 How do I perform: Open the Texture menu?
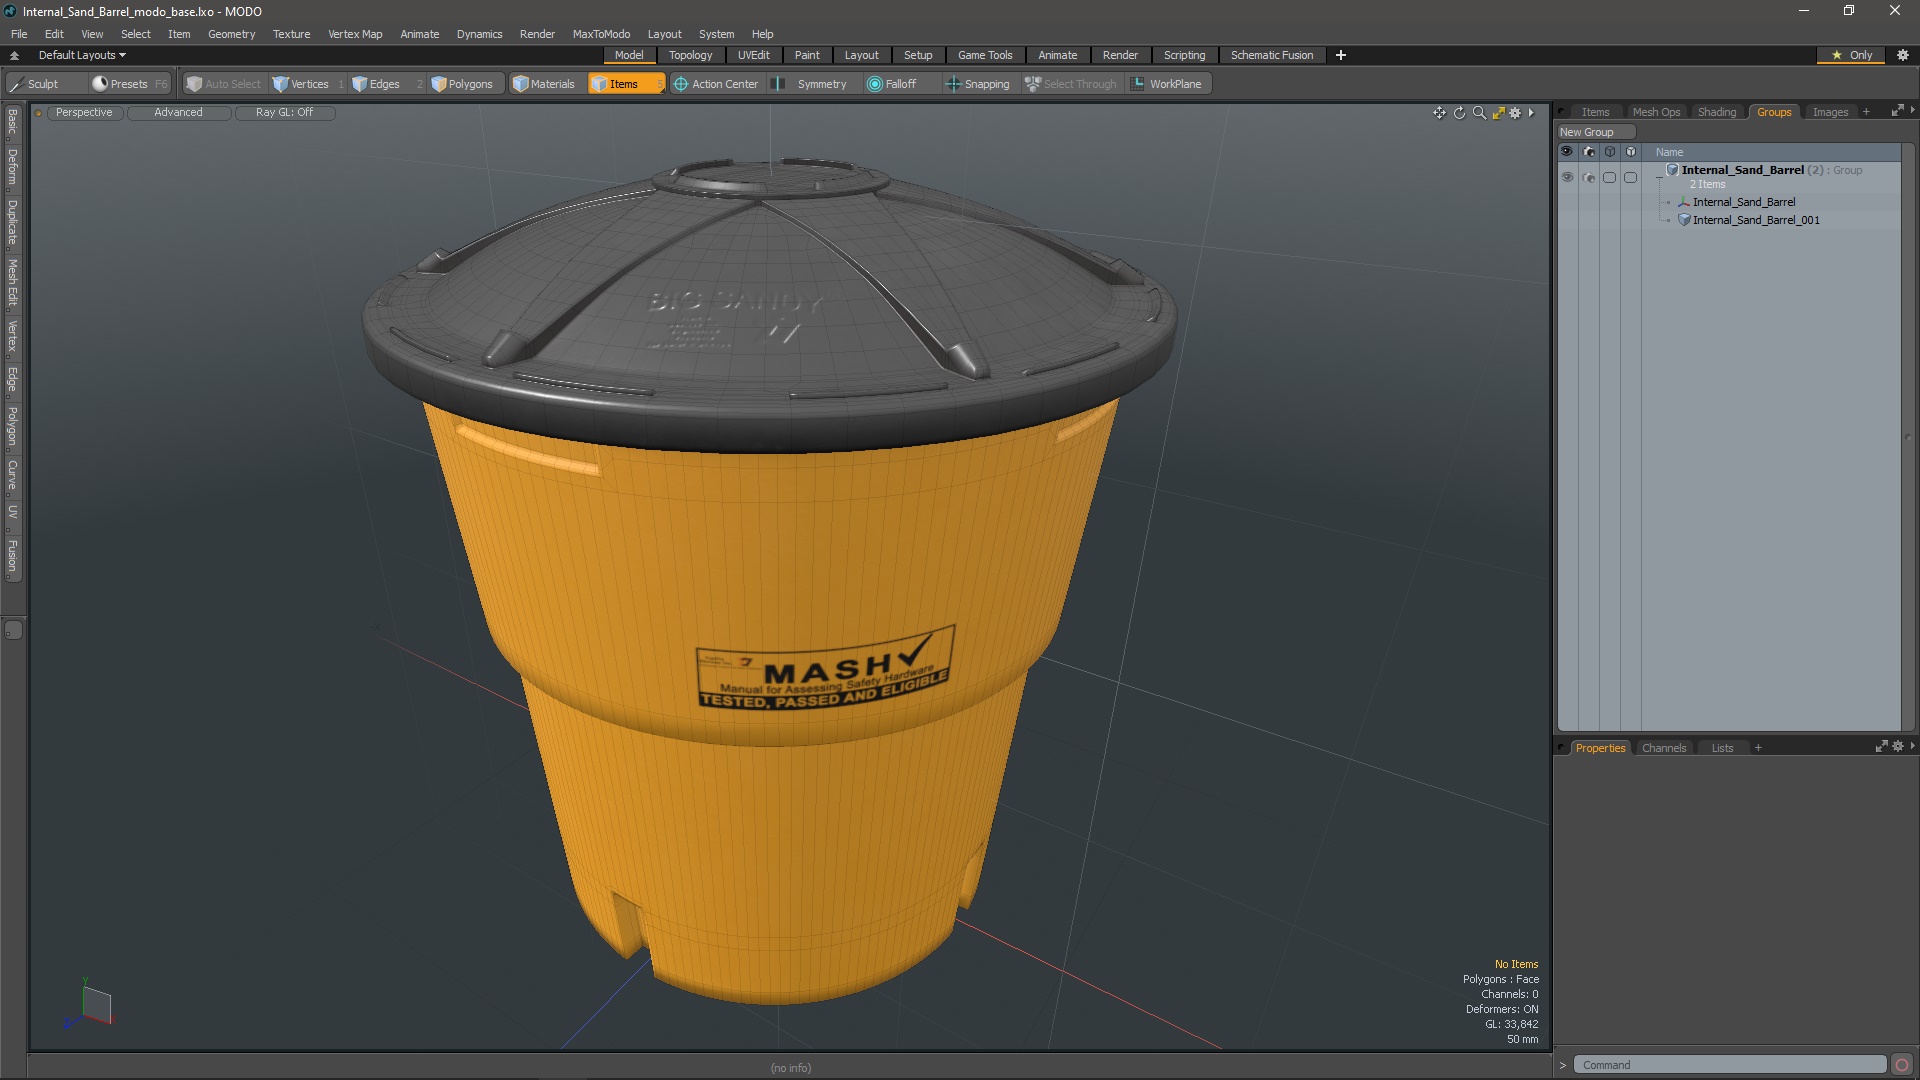[x=291, y=34]
